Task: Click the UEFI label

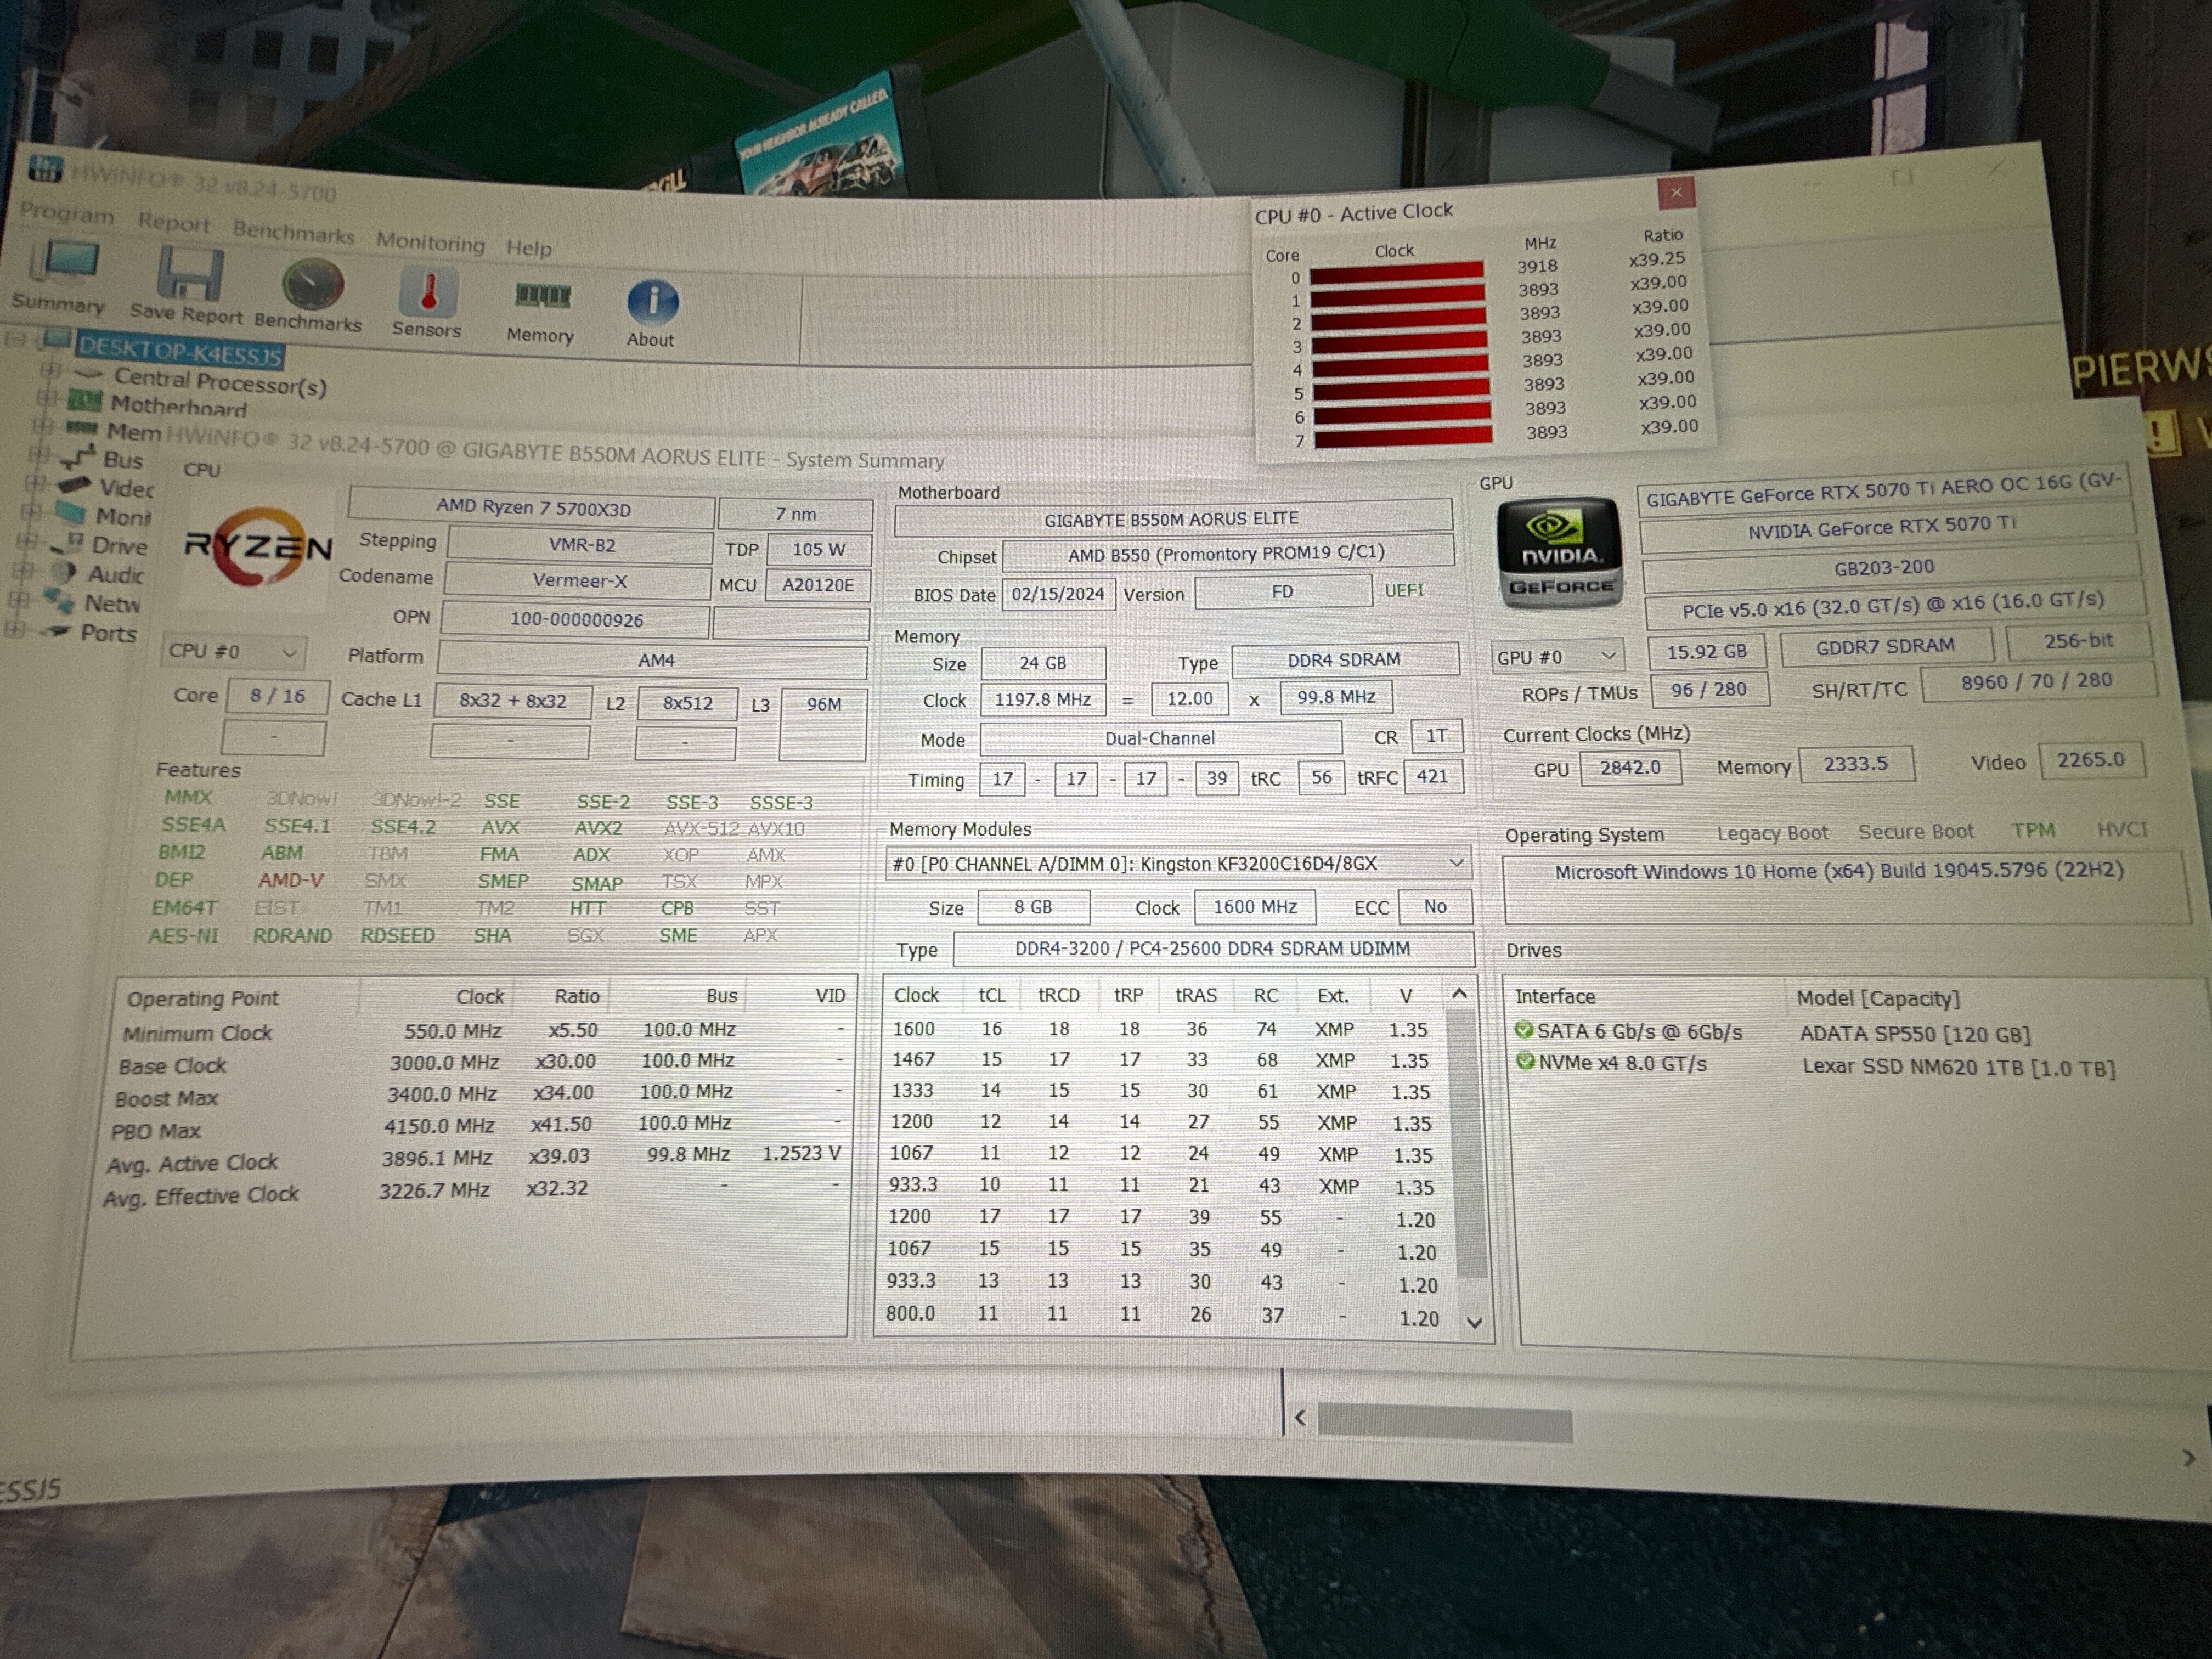Action: pos(1404,590)
